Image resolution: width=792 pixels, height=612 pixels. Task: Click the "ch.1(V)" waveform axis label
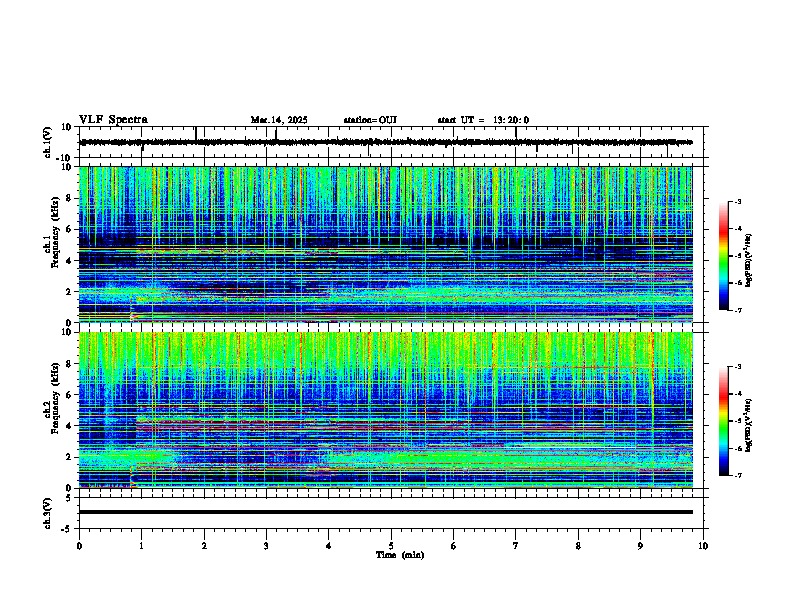(x=47, y=142)
